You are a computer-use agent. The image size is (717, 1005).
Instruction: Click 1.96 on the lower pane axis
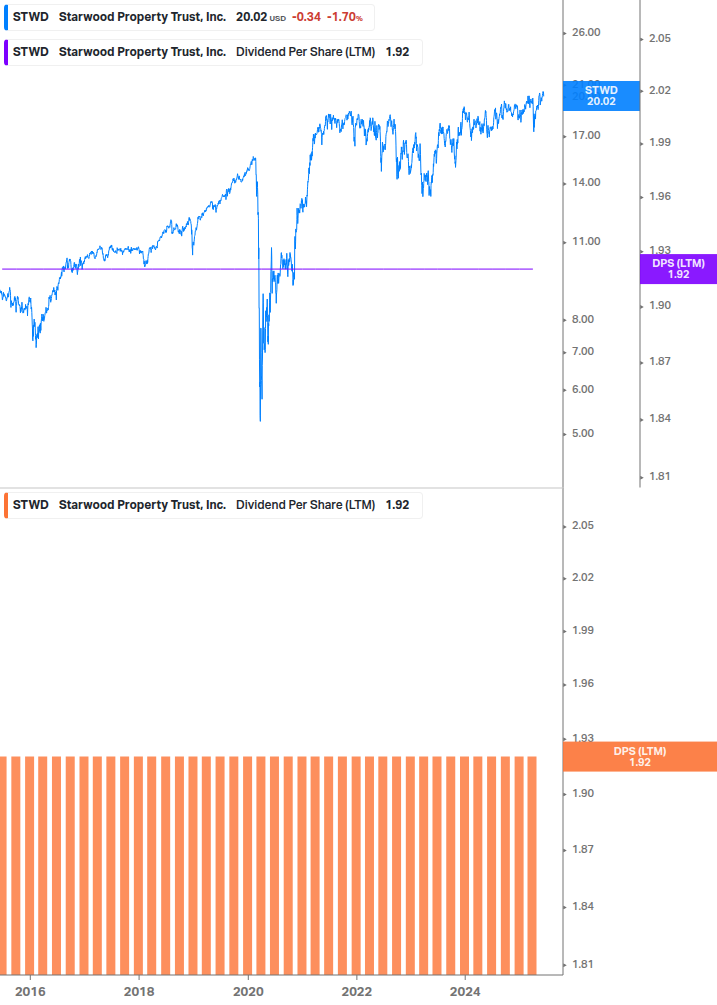(x=583, y=683)
